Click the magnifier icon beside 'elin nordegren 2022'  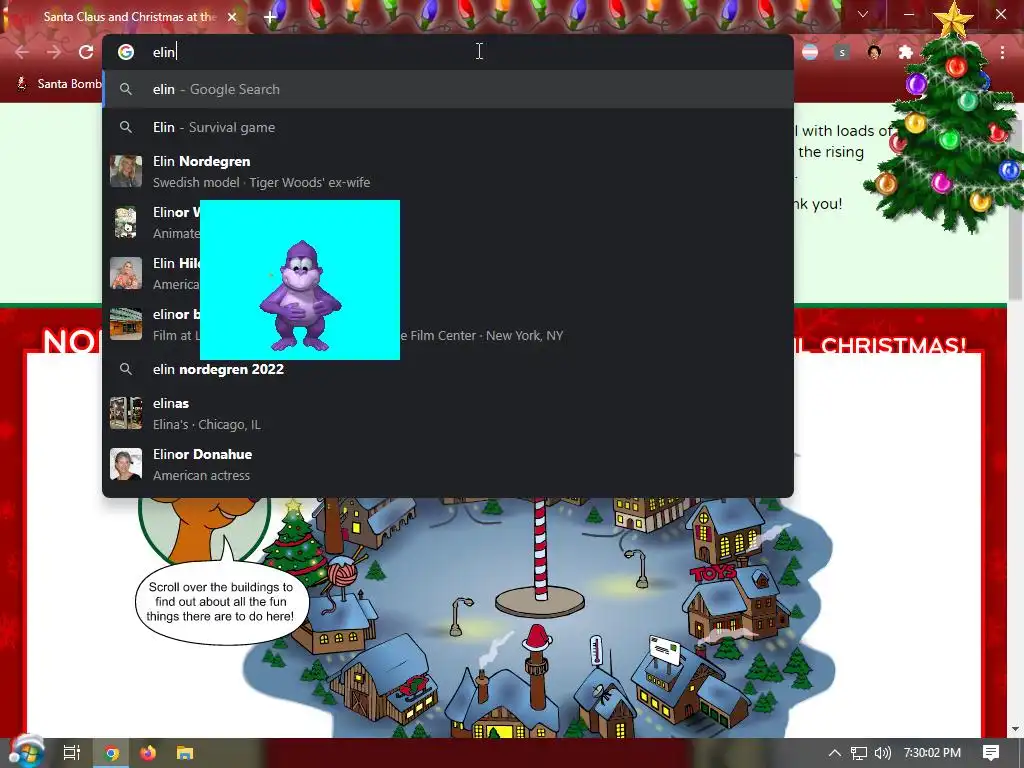pyautogui.click(x=126, y=370)
